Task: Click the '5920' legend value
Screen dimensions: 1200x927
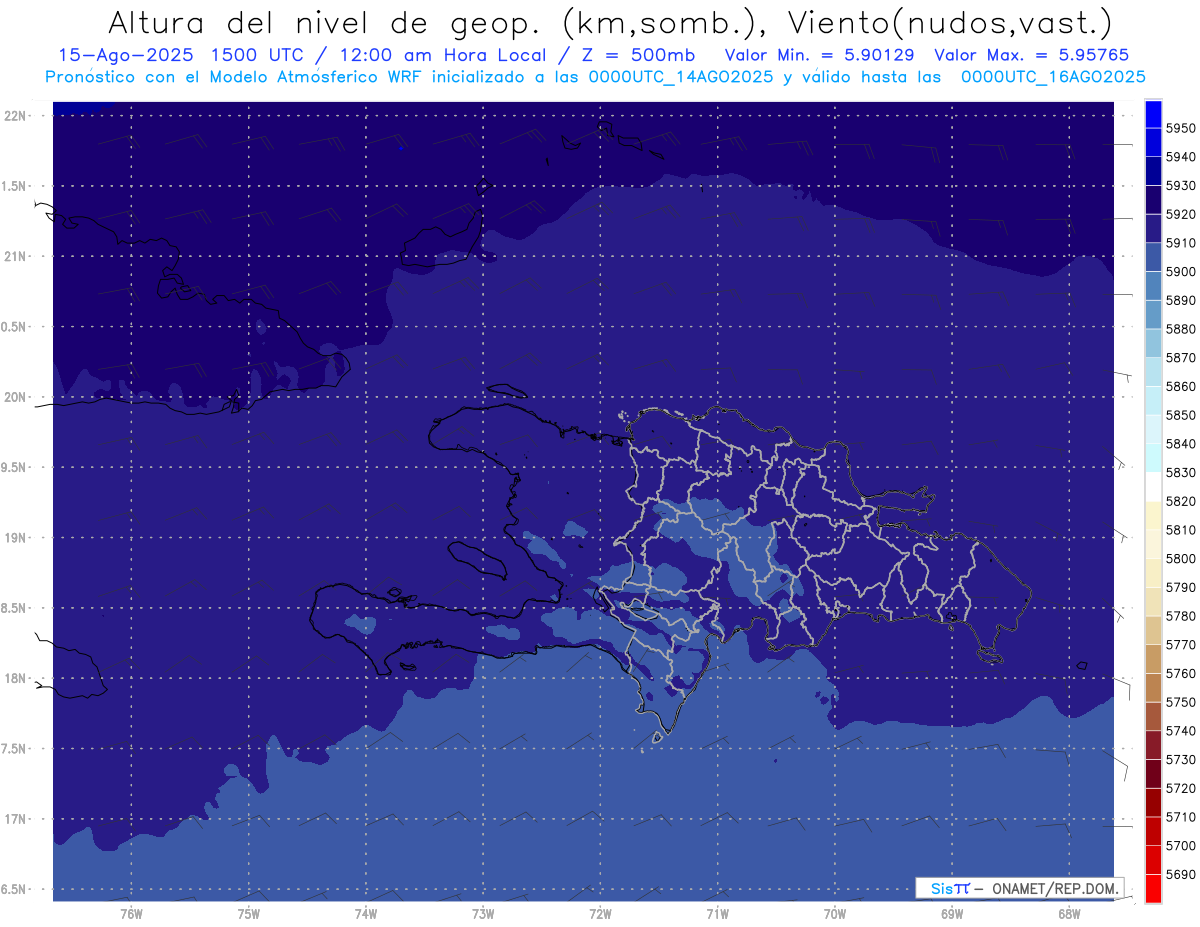Action: click(x=1181, y=214)
